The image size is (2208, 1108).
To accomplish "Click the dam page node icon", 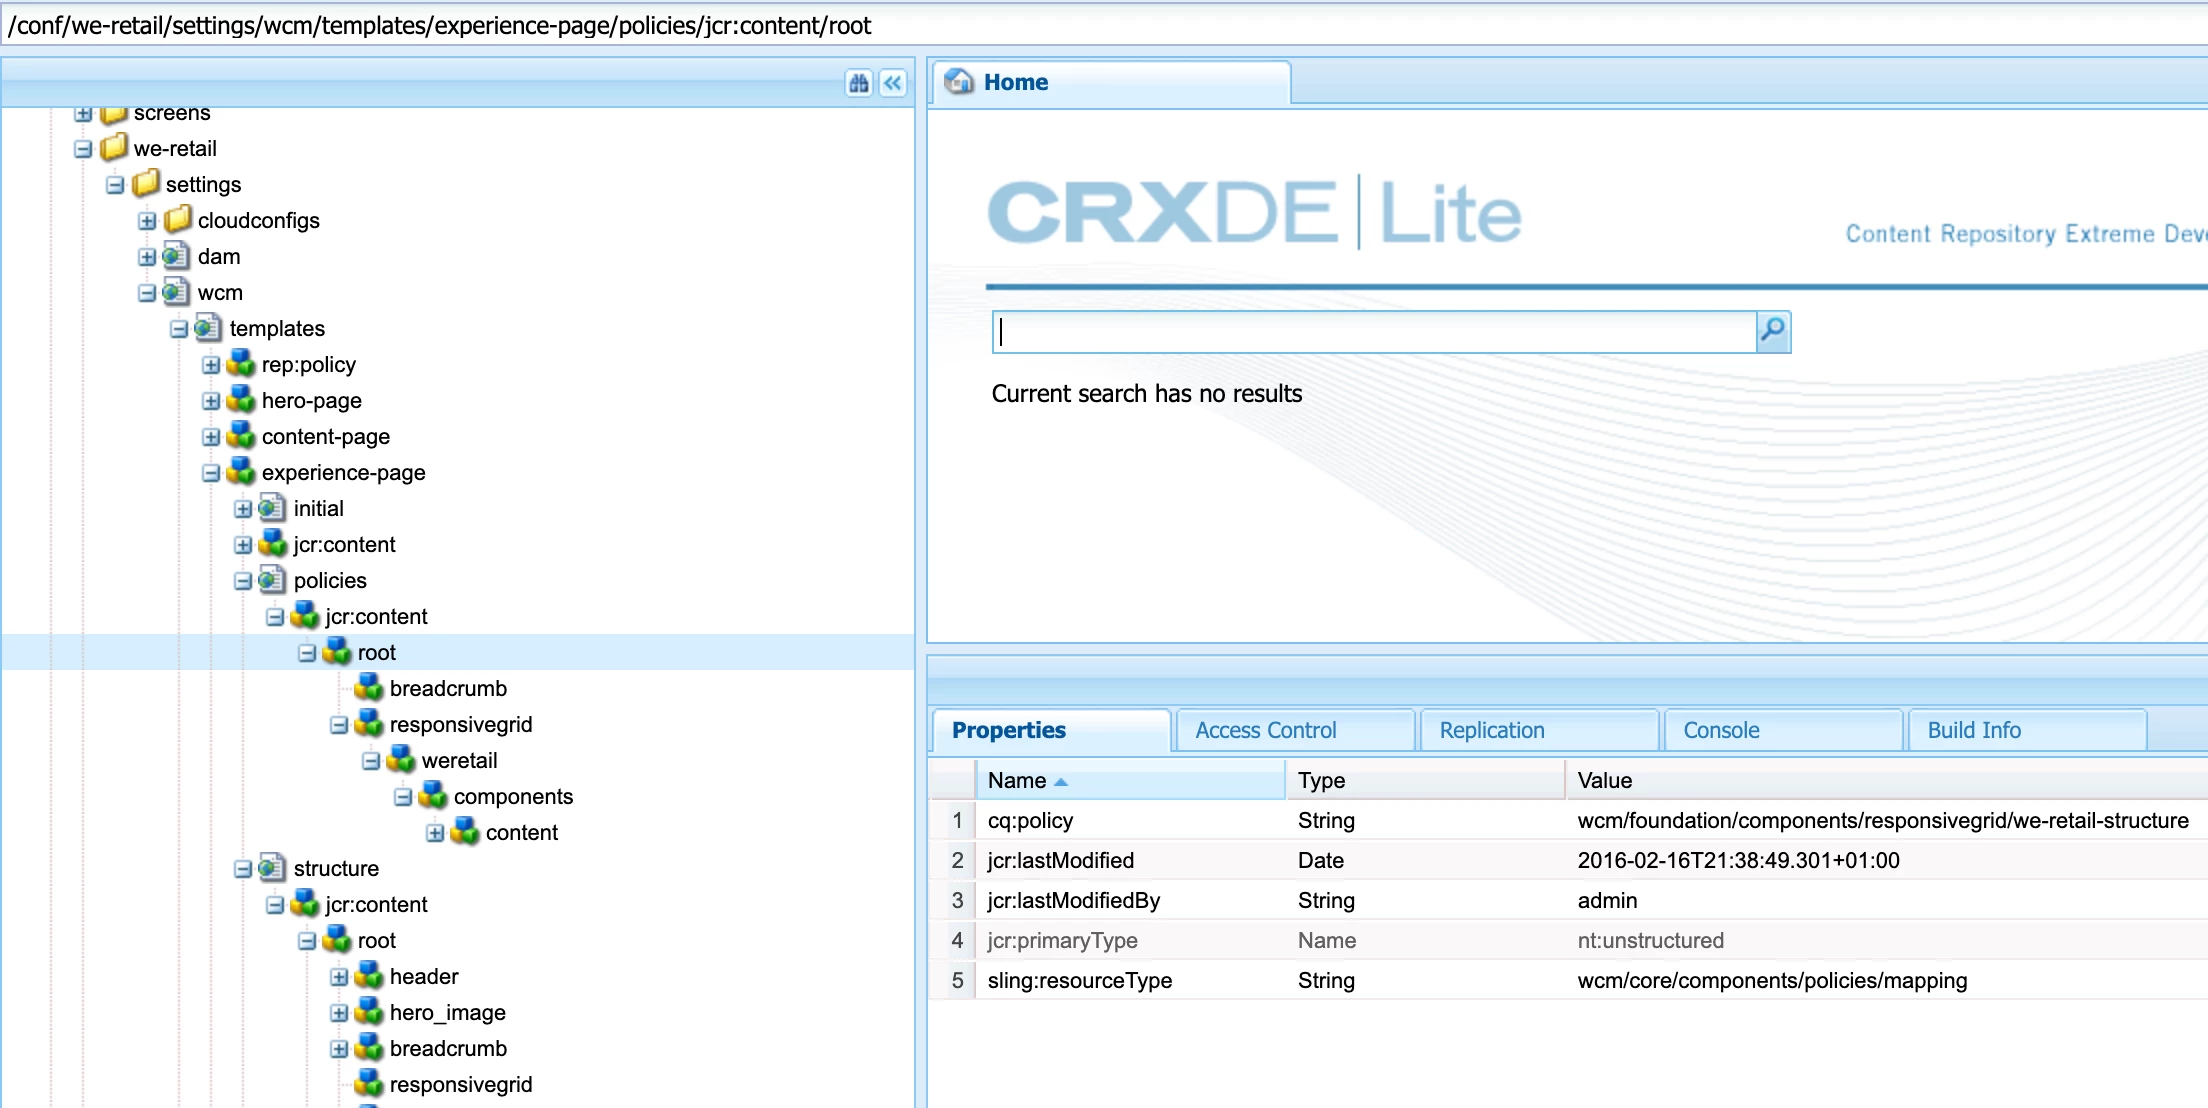I will click(176, 256).
